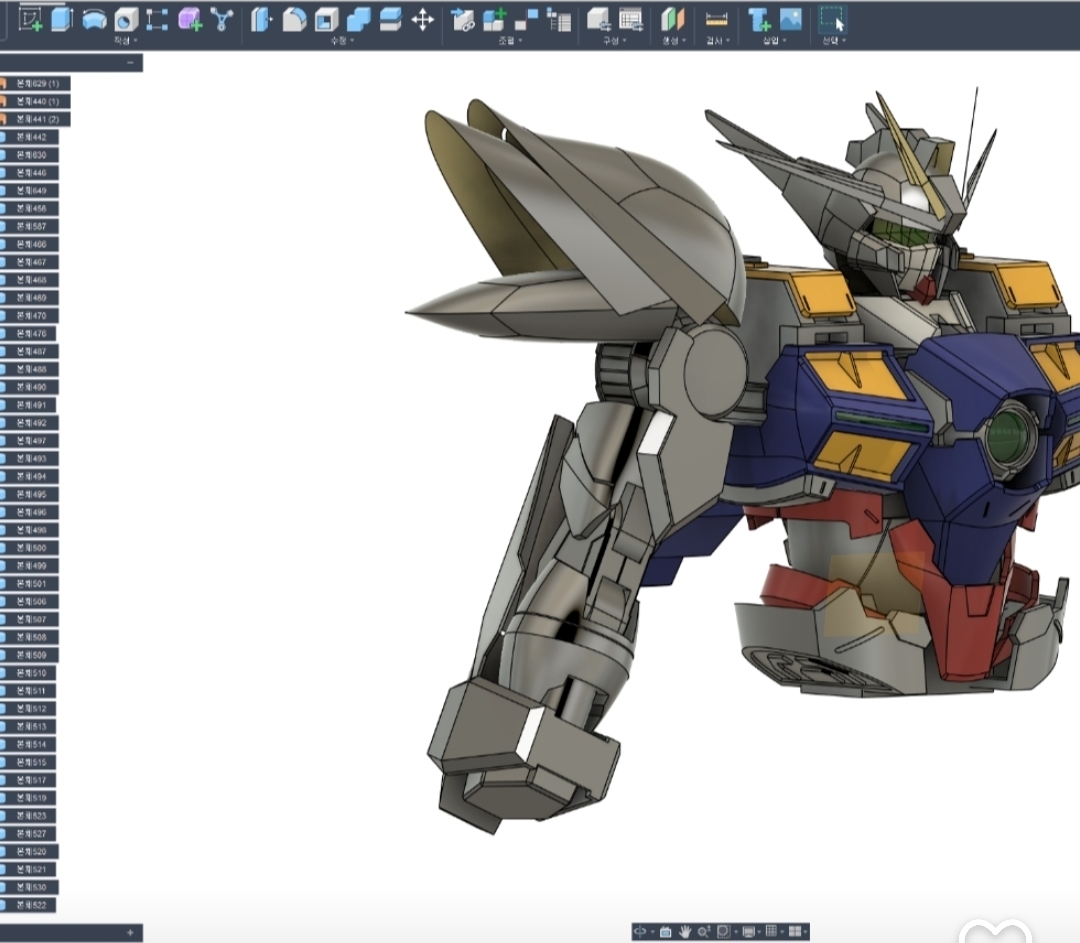Image resolution: width=1080 pixels, height=943 pixels.
Task: Click the plus button at panel bottom
Action: click(x=130, y=932)
